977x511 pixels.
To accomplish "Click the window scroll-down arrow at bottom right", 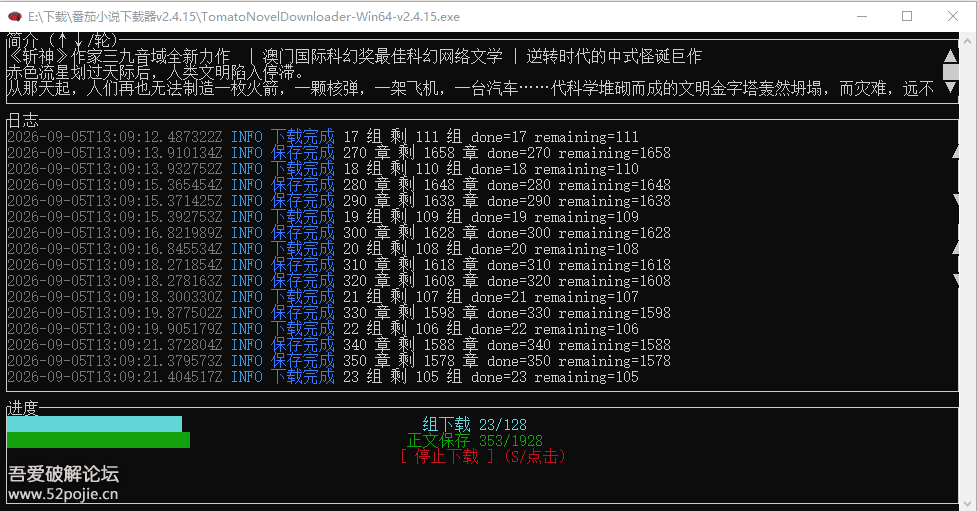I will pyautogui.click(x=968, y=503).
